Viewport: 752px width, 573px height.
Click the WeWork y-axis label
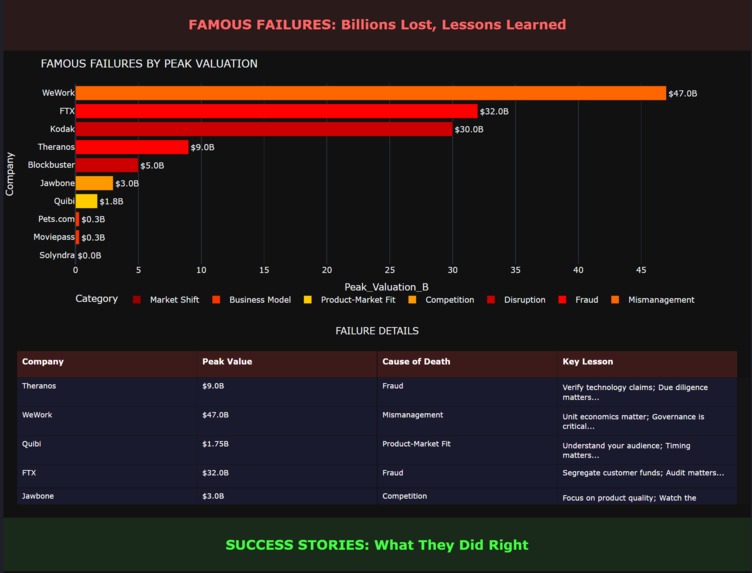point(58,93)
